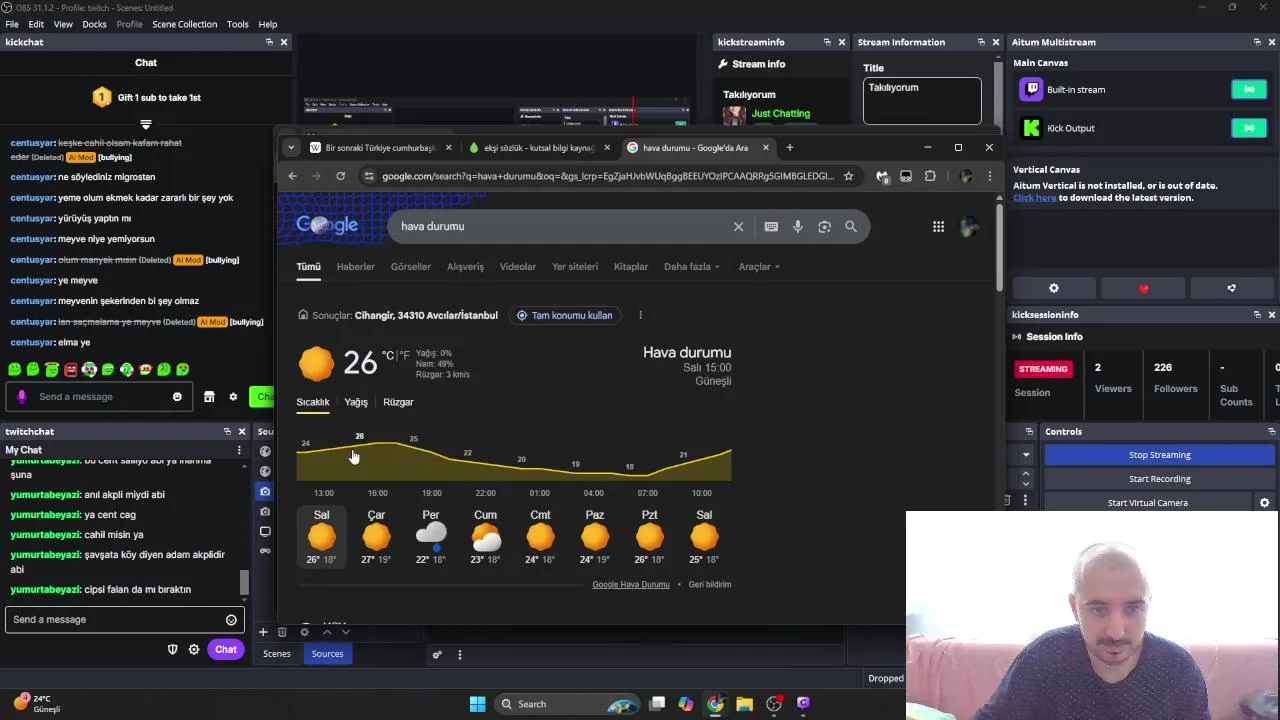Toggle the Built-in stream output

click(1249, 90)
